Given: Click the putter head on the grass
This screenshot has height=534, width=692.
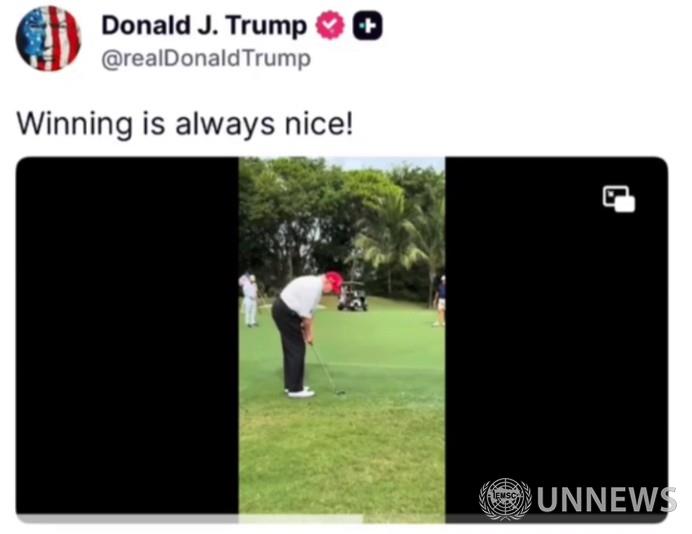Looking at the screenshot, I should click(x=339, y=392).
